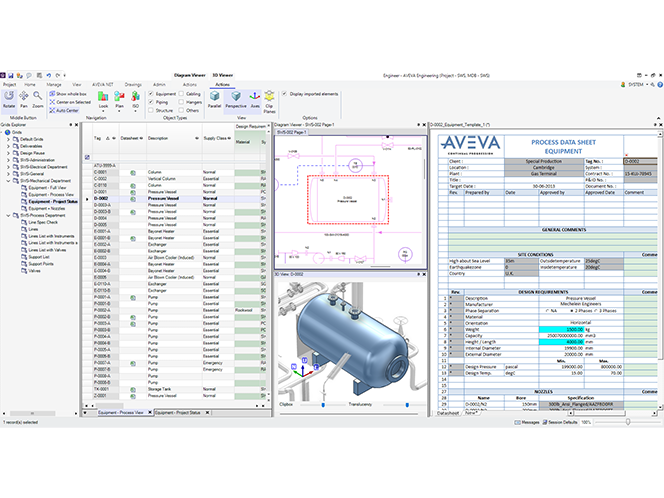Select the Rotate tool in the ribbon
Viewport: 664px width, 498px height.
click(9, 99)
